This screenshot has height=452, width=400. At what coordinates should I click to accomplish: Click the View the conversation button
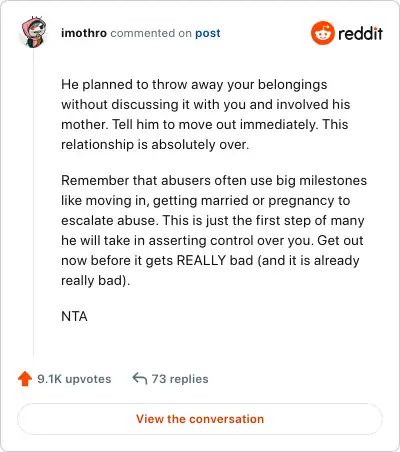[200, 419]
